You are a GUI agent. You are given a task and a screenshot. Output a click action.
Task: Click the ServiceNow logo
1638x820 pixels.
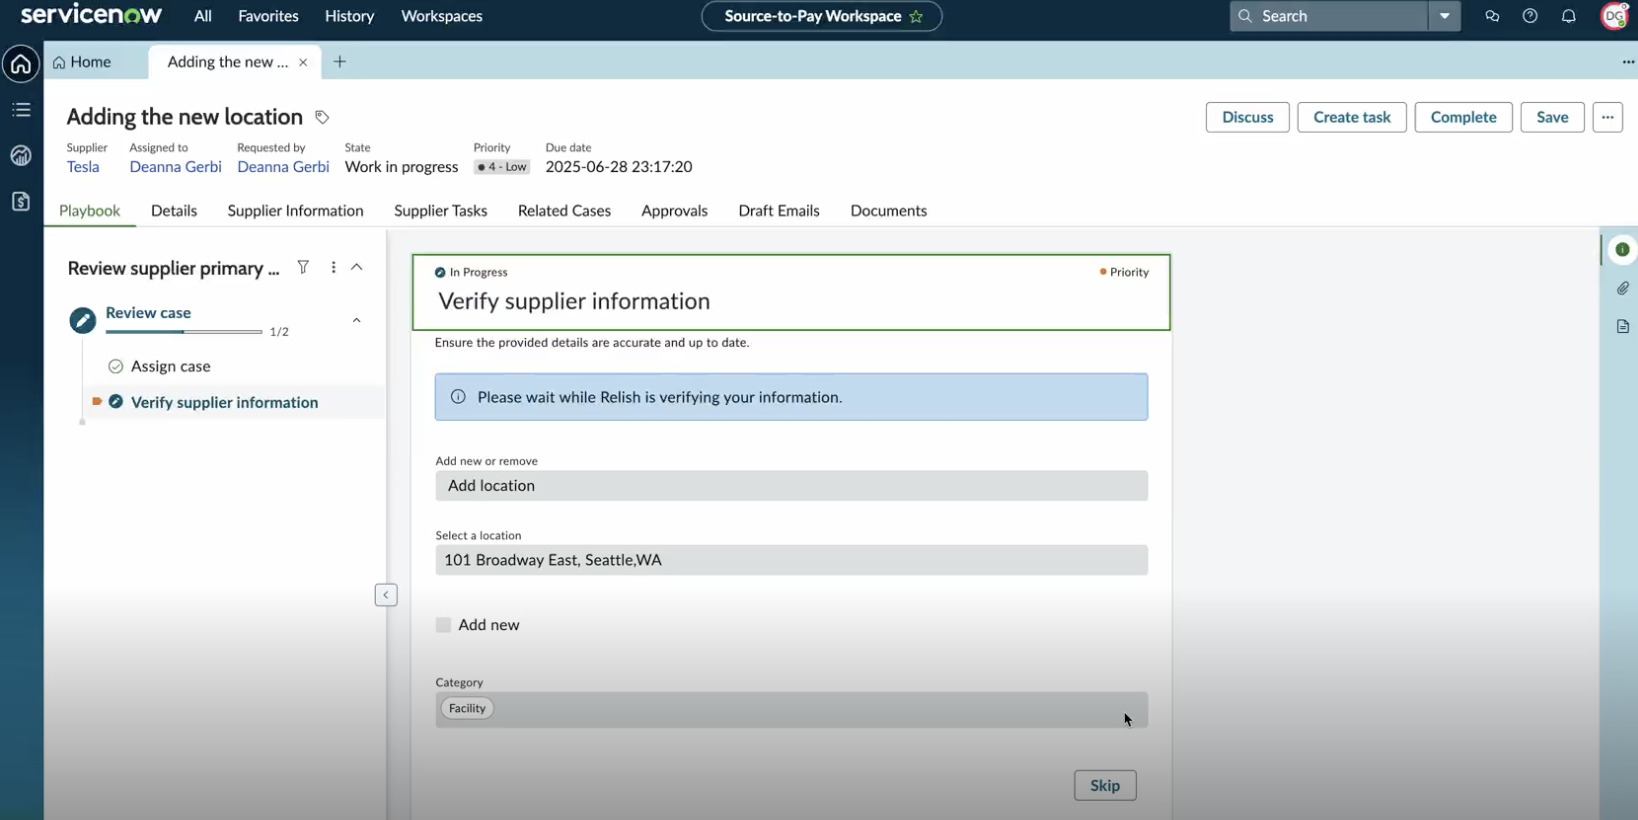pos(91,15)
